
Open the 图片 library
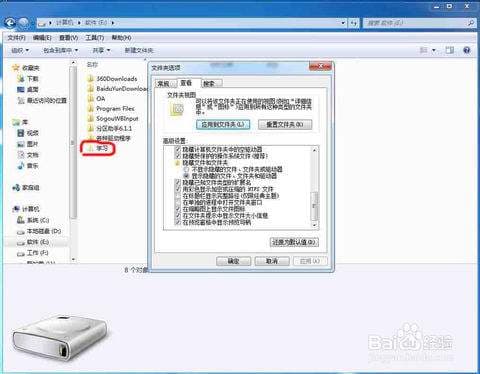(x=28, y=144)
